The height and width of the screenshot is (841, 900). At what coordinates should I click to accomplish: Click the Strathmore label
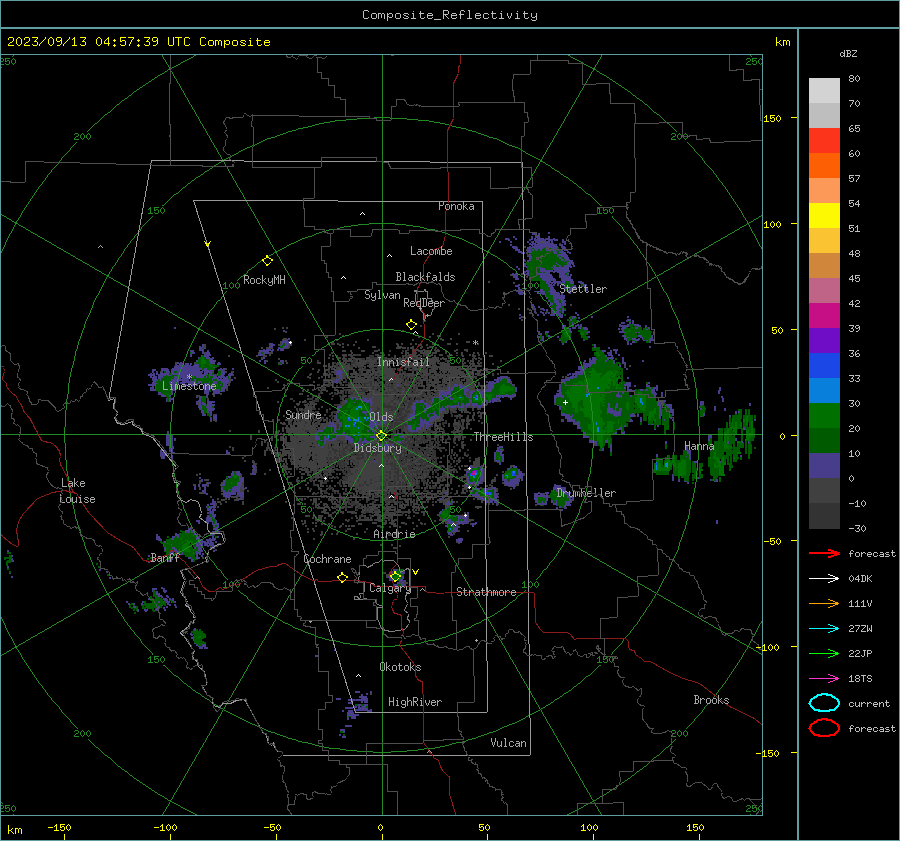click(x=486, y=592)
